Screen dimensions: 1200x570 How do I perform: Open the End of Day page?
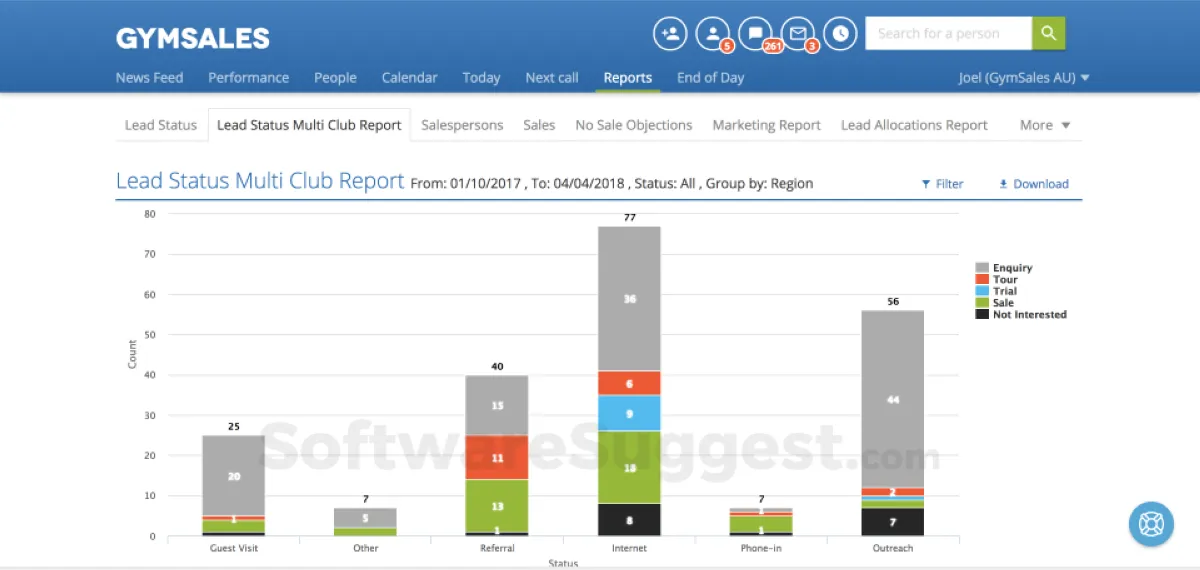pos(710,77)
